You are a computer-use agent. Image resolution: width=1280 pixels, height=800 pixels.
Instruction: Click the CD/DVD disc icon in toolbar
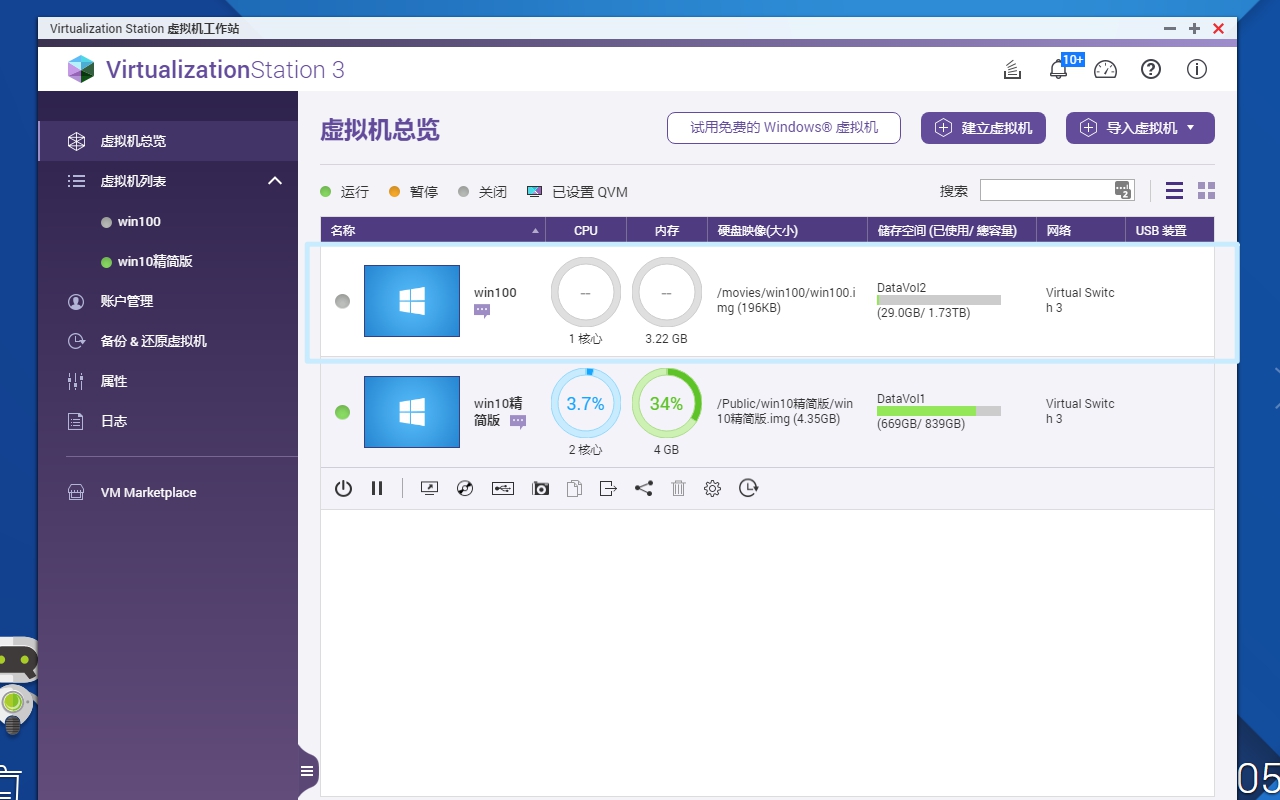(464, 488)
